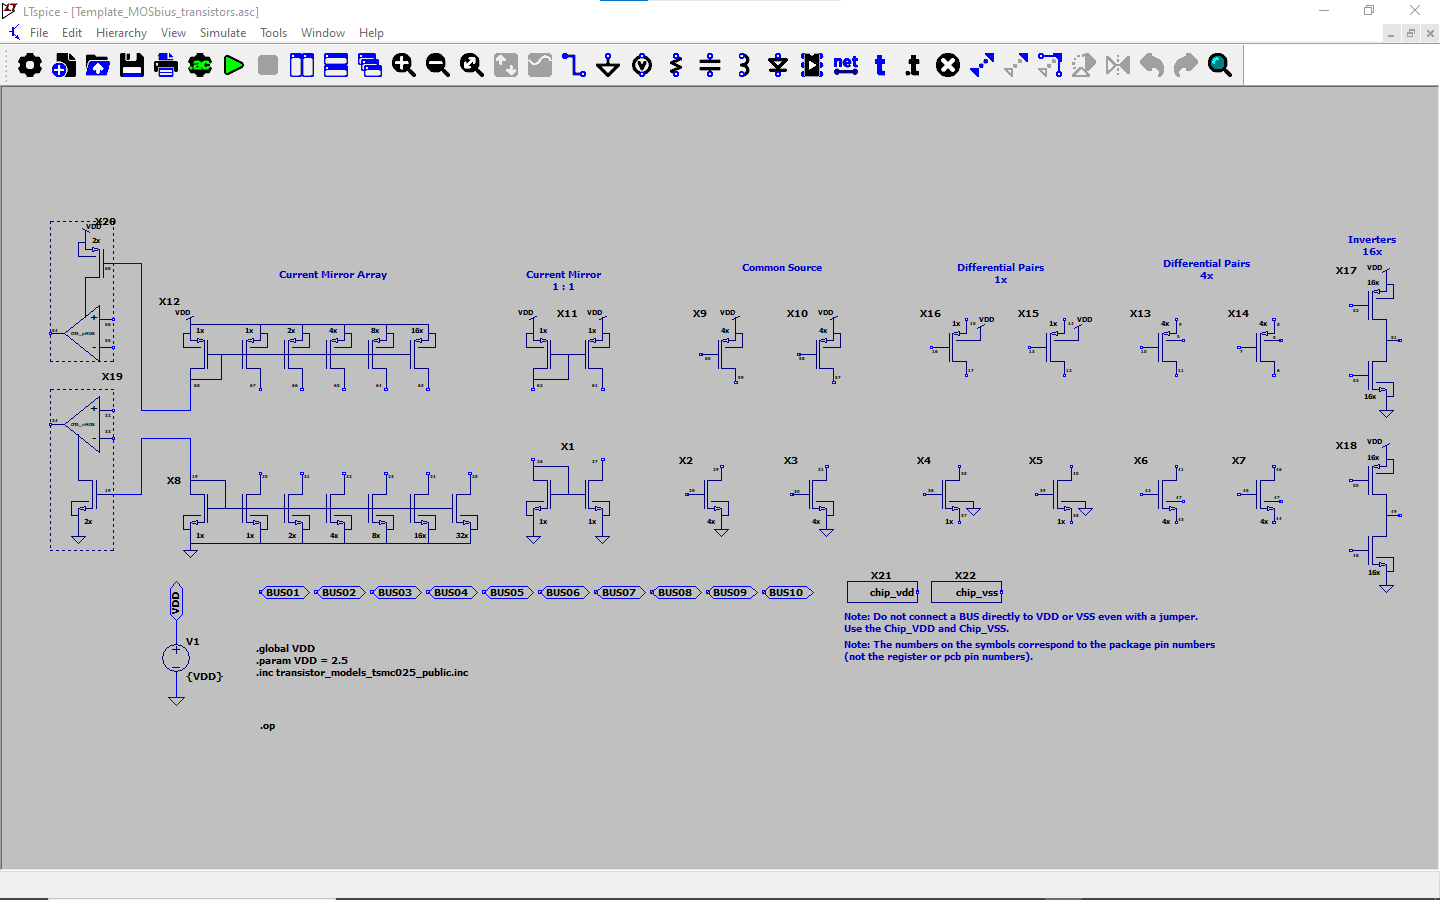Click the Find magnifier icon in the toolbar

pyautogui.click(x=1220, y=66)
